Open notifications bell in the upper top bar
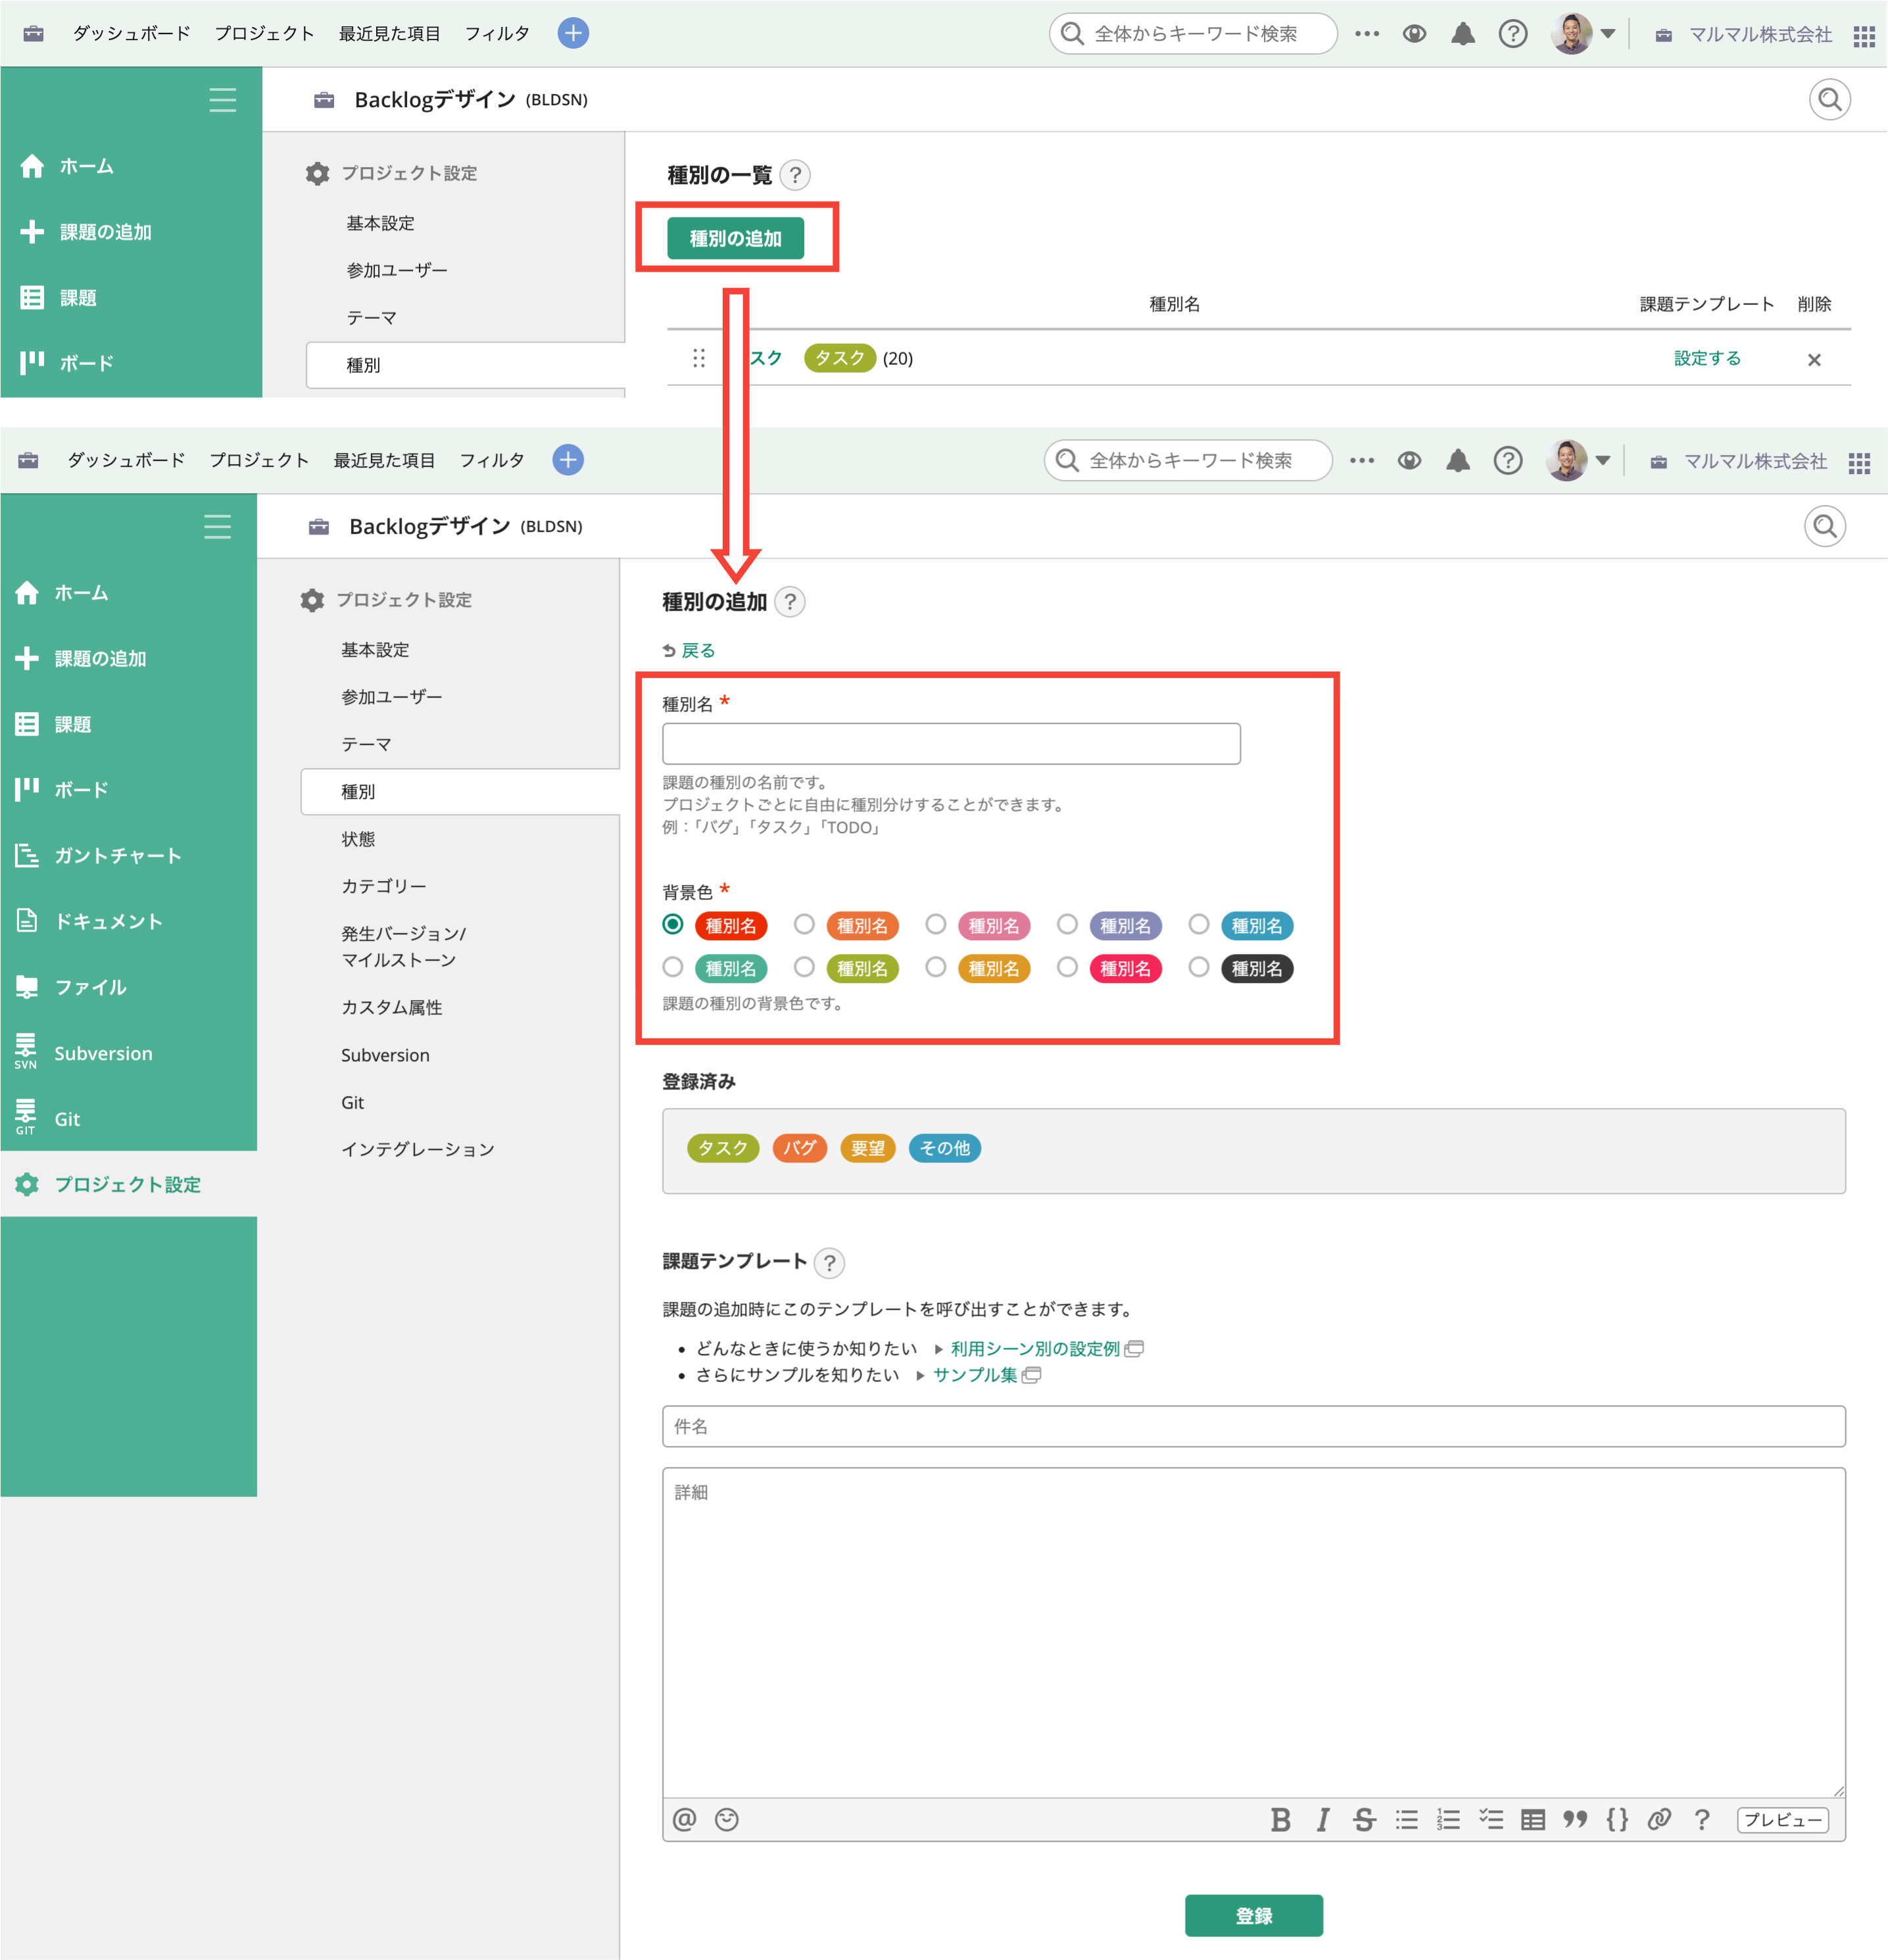Screen dimensions: 1888x1960 click(1463, 34)
